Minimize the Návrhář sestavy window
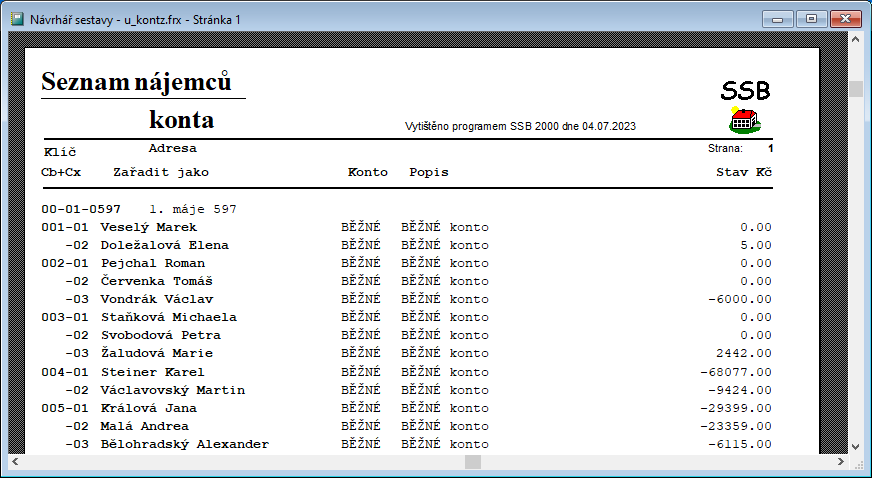 tap(777, 18)
